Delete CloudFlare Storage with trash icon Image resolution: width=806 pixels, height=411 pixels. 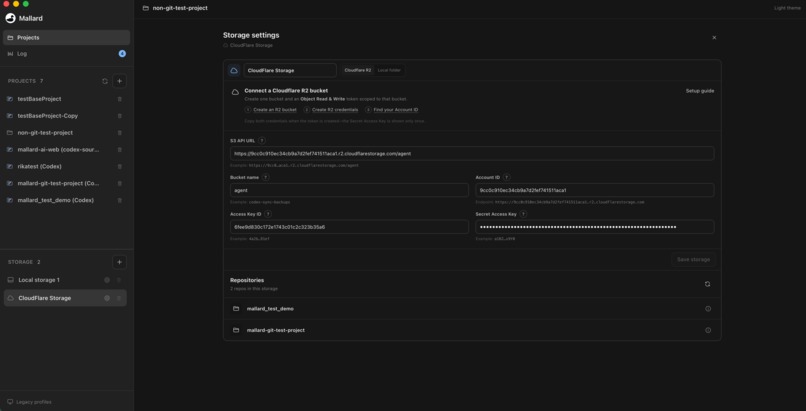119,298
